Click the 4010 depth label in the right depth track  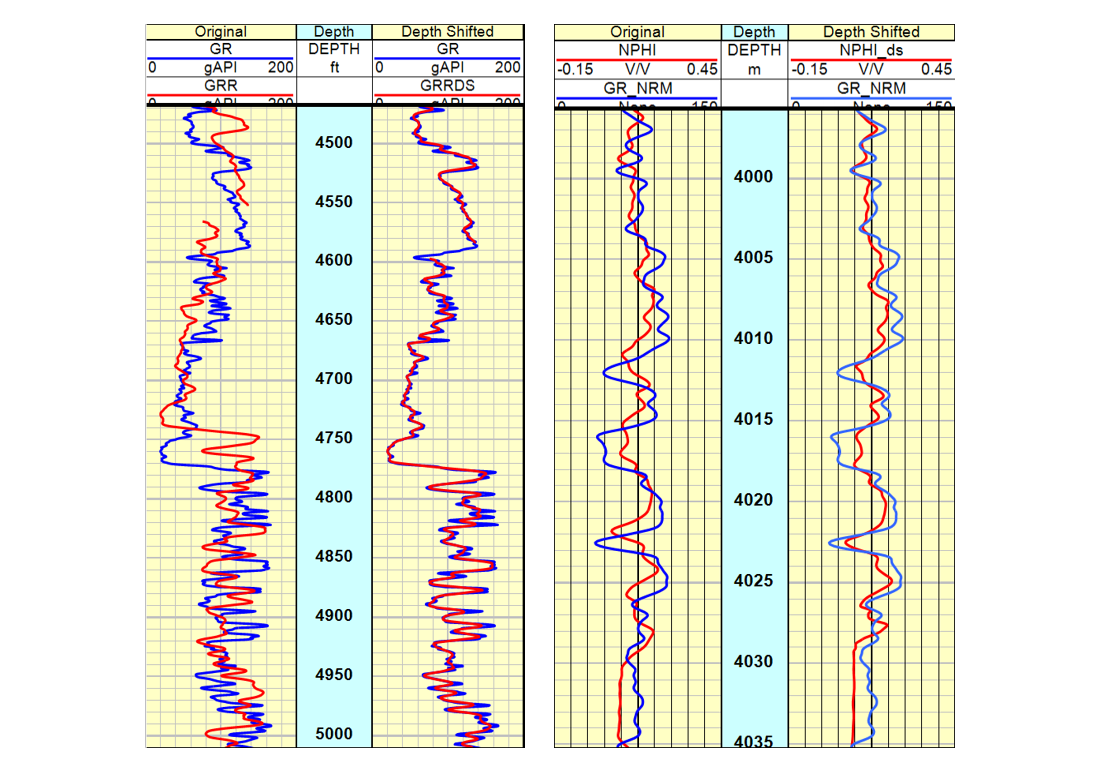(755, 339)
